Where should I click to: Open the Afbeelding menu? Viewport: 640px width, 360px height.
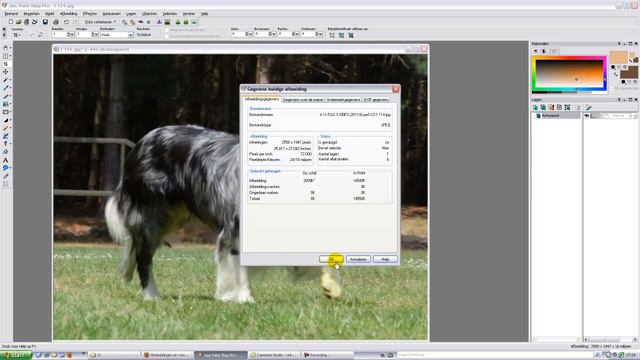point(68,13)
